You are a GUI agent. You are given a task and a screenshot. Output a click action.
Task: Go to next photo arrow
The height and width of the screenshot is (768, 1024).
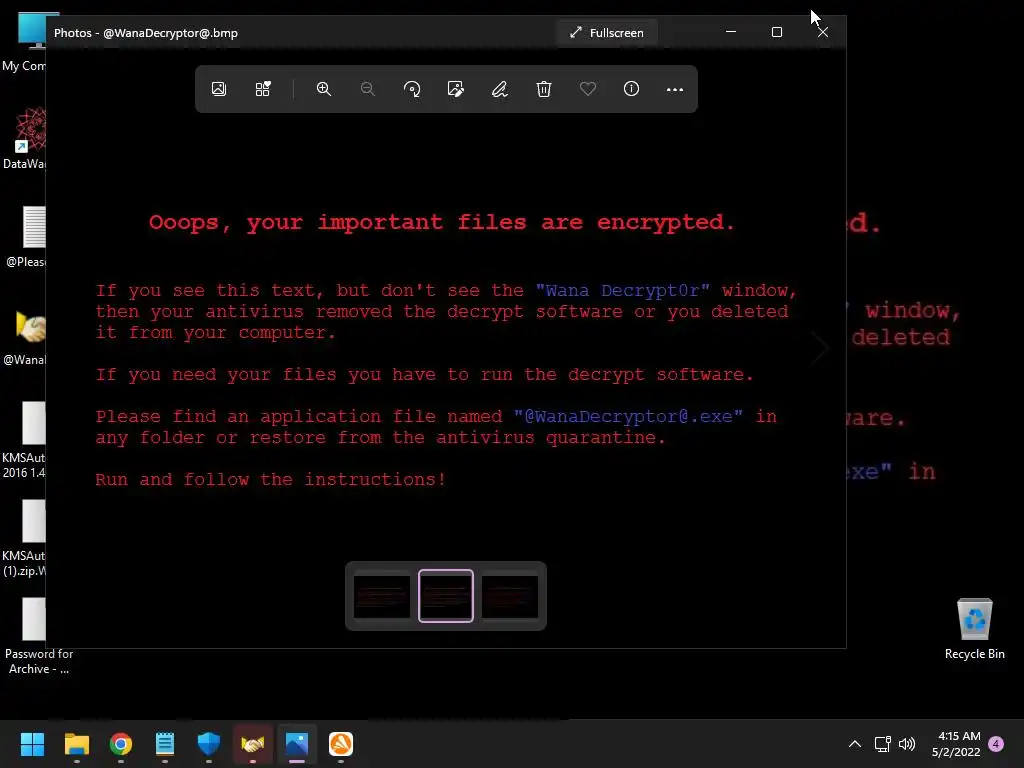pos(821,348)
